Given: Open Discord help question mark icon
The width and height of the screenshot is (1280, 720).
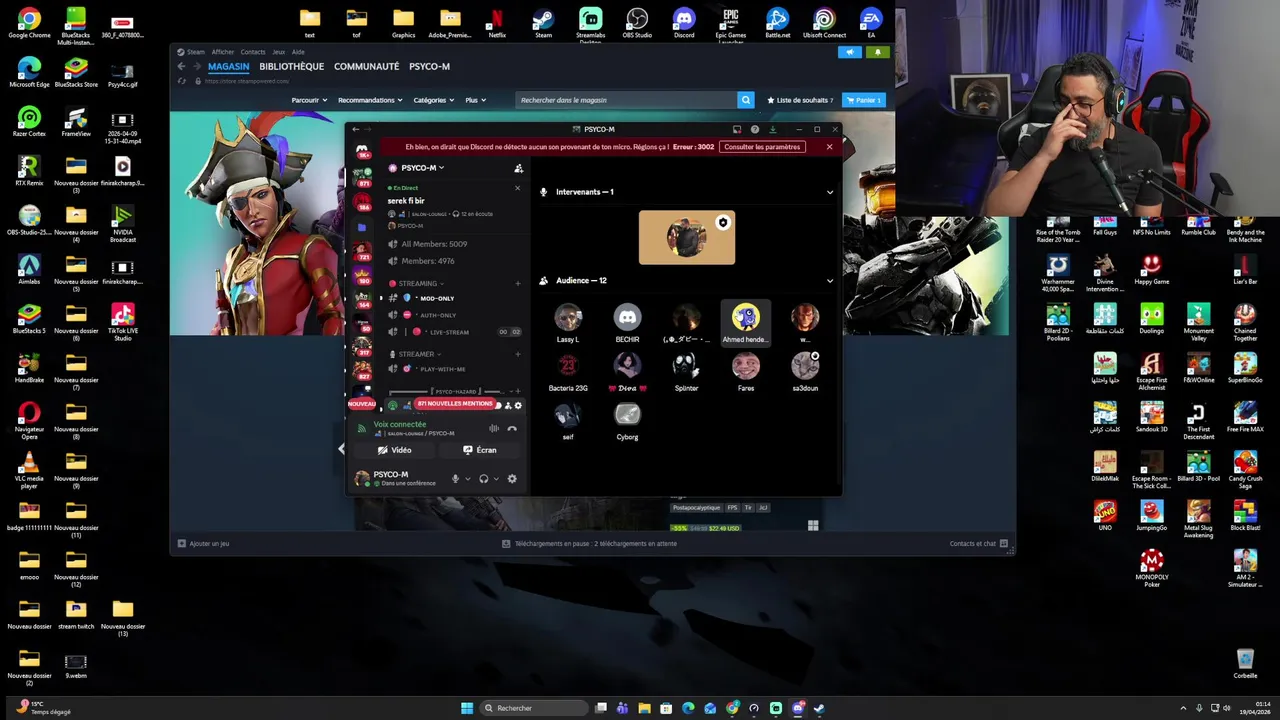Looking at the screenshot, I should 755,129.
